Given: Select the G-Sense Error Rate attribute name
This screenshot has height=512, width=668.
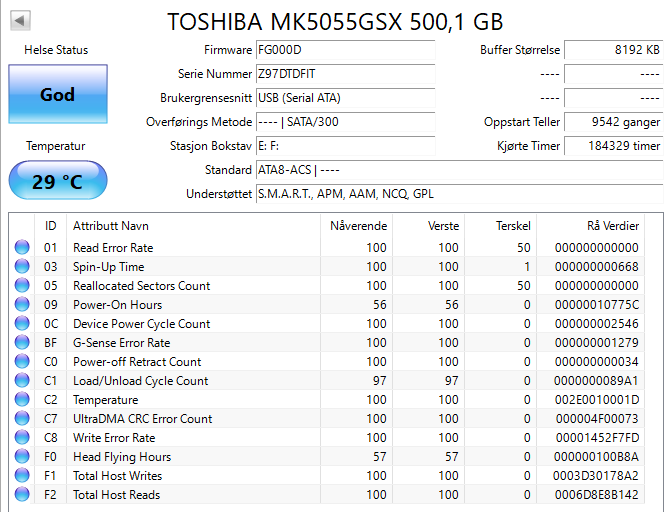Looking at the screenshot, I should (x=121, y=342).
